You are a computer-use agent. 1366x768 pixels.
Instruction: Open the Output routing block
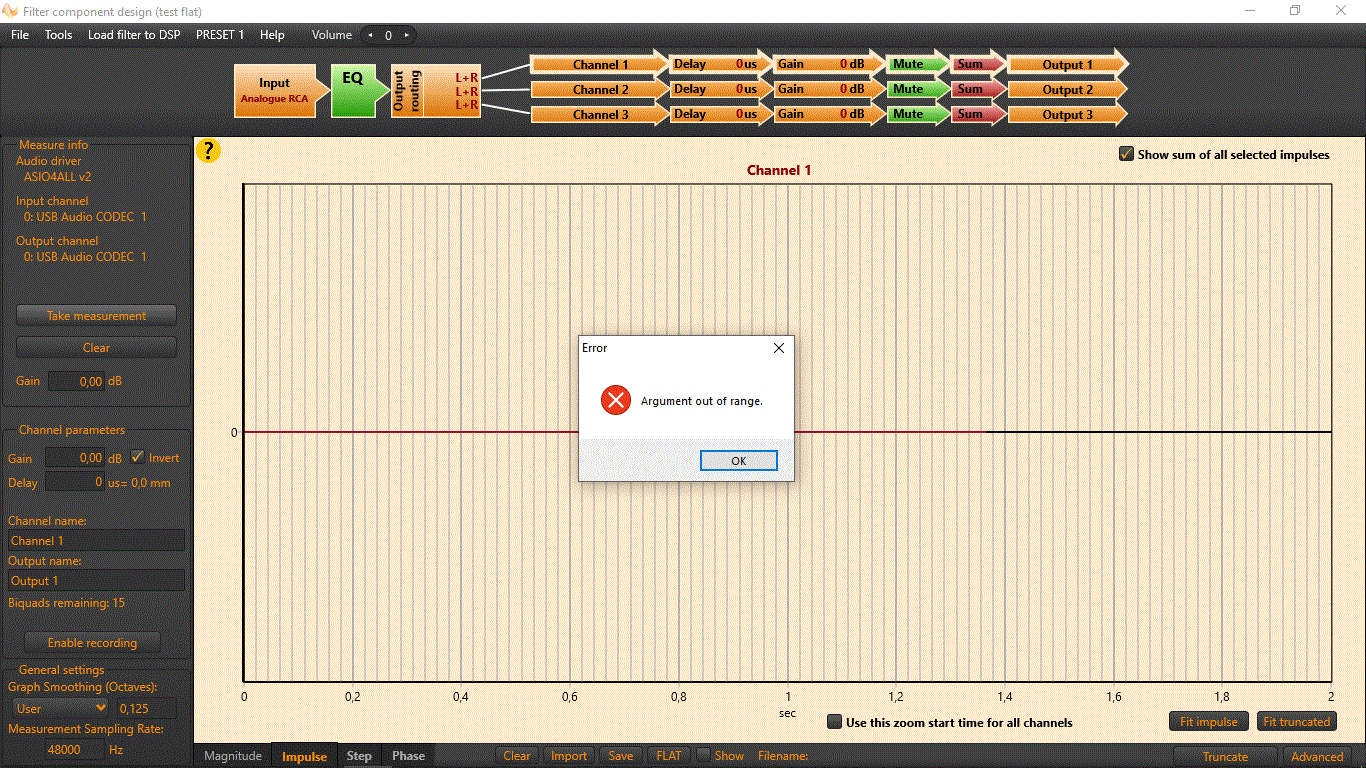coord(435,91)
